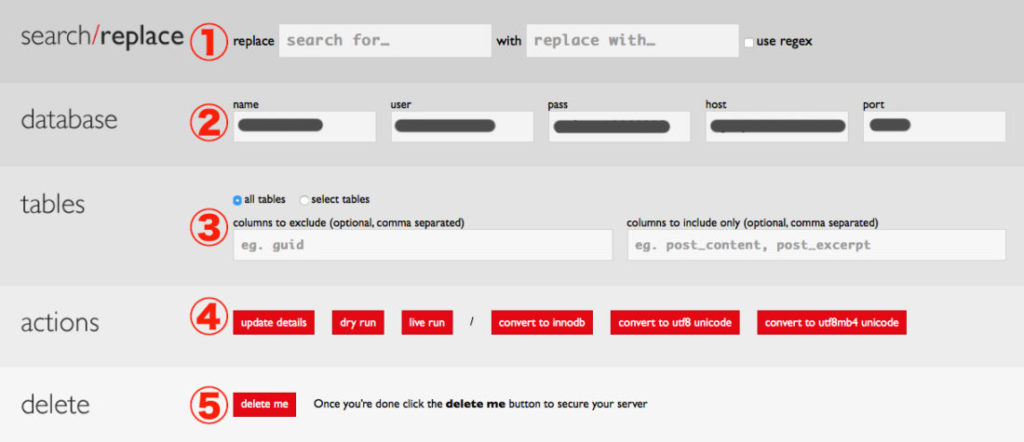Click the database user field
1024x442 pixels.
[462, 126]
